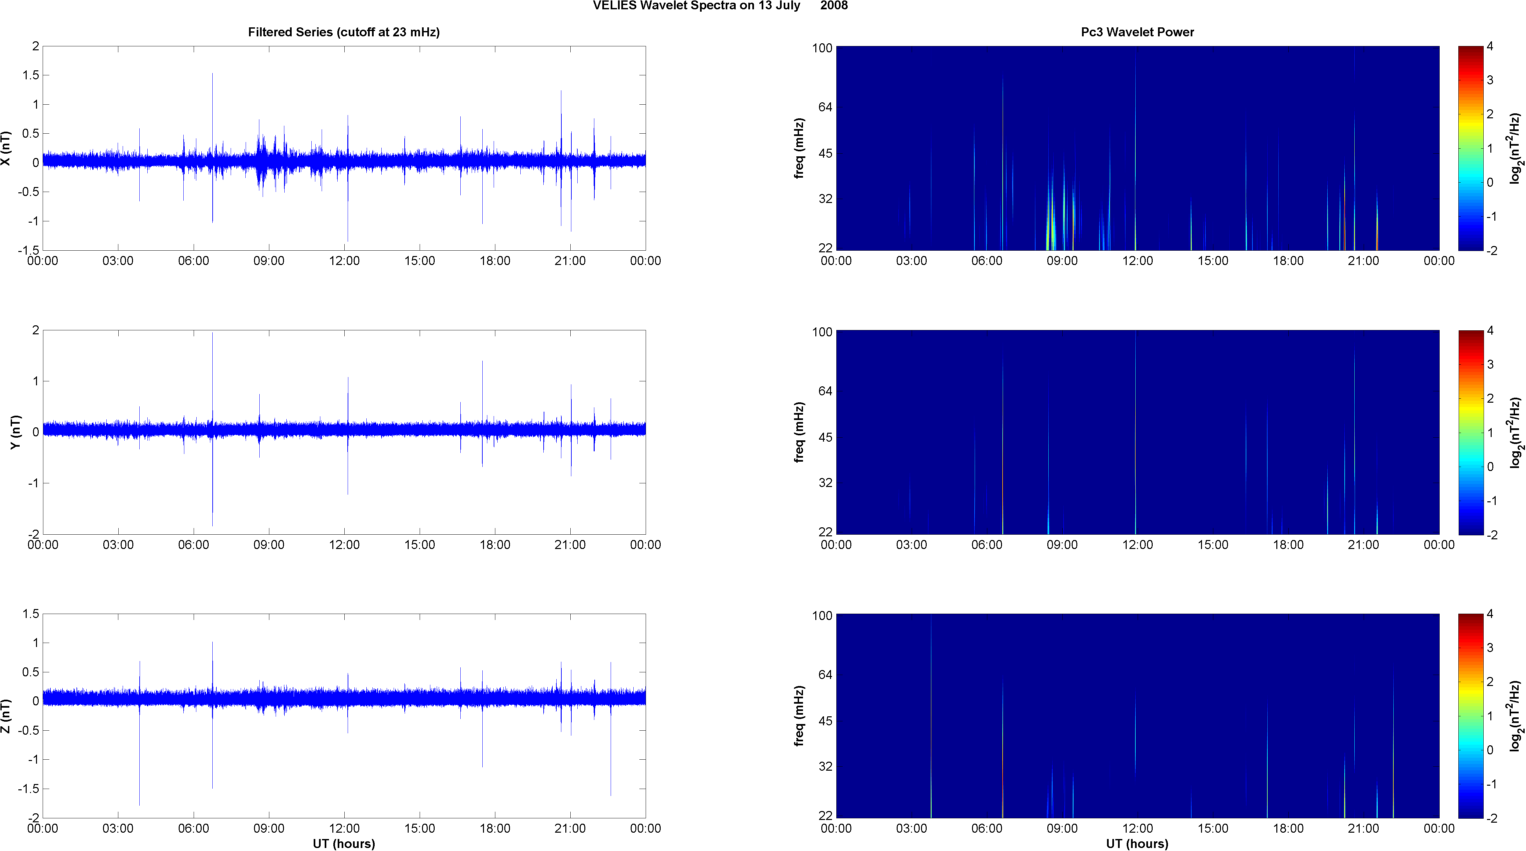The image size is (1526, 851).
Task: Click the '-1.5' tick on the Z (nT) axis
Action: [28, 789]
